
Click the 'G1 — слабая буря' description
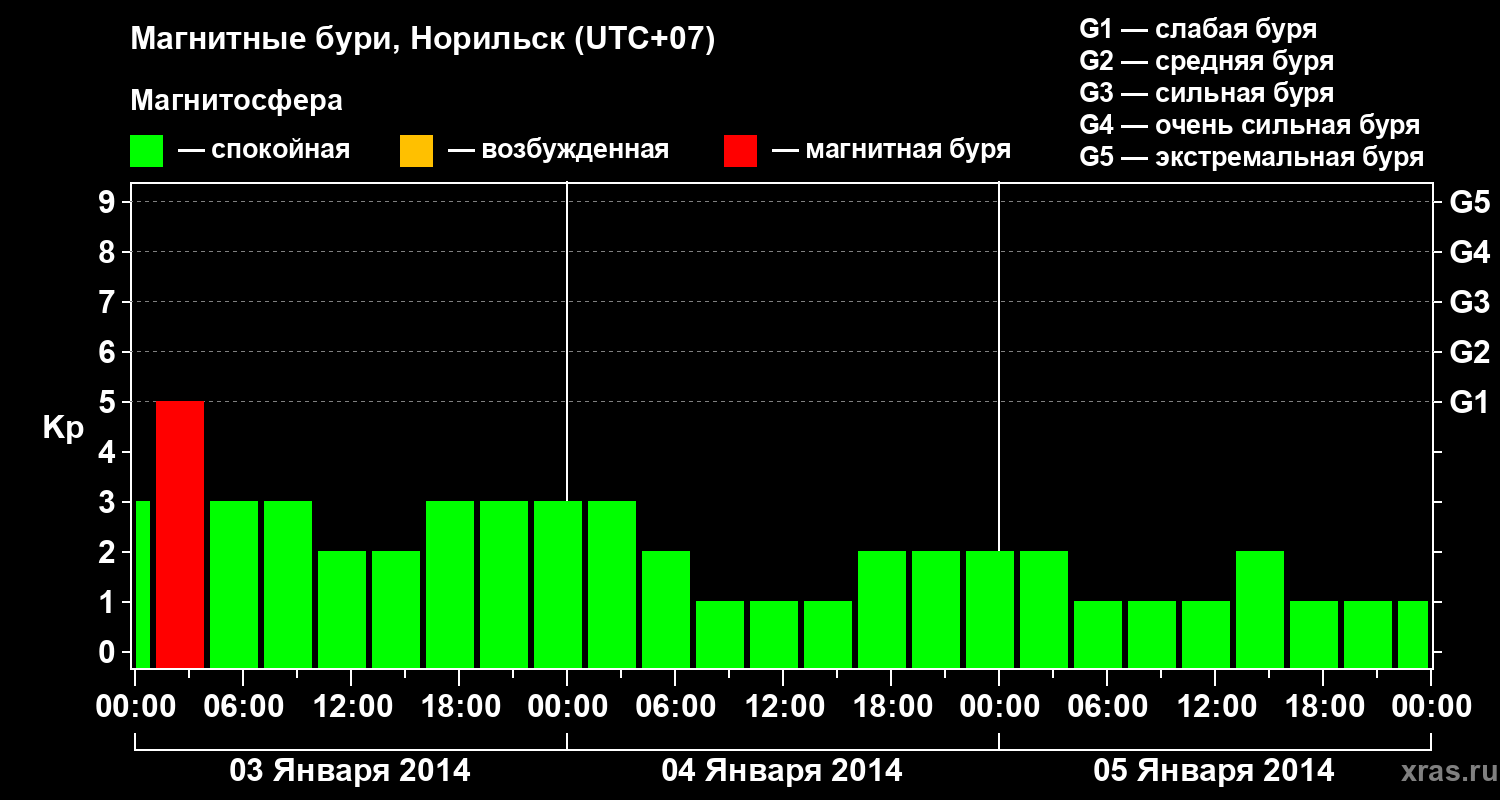pos(1198,28)
